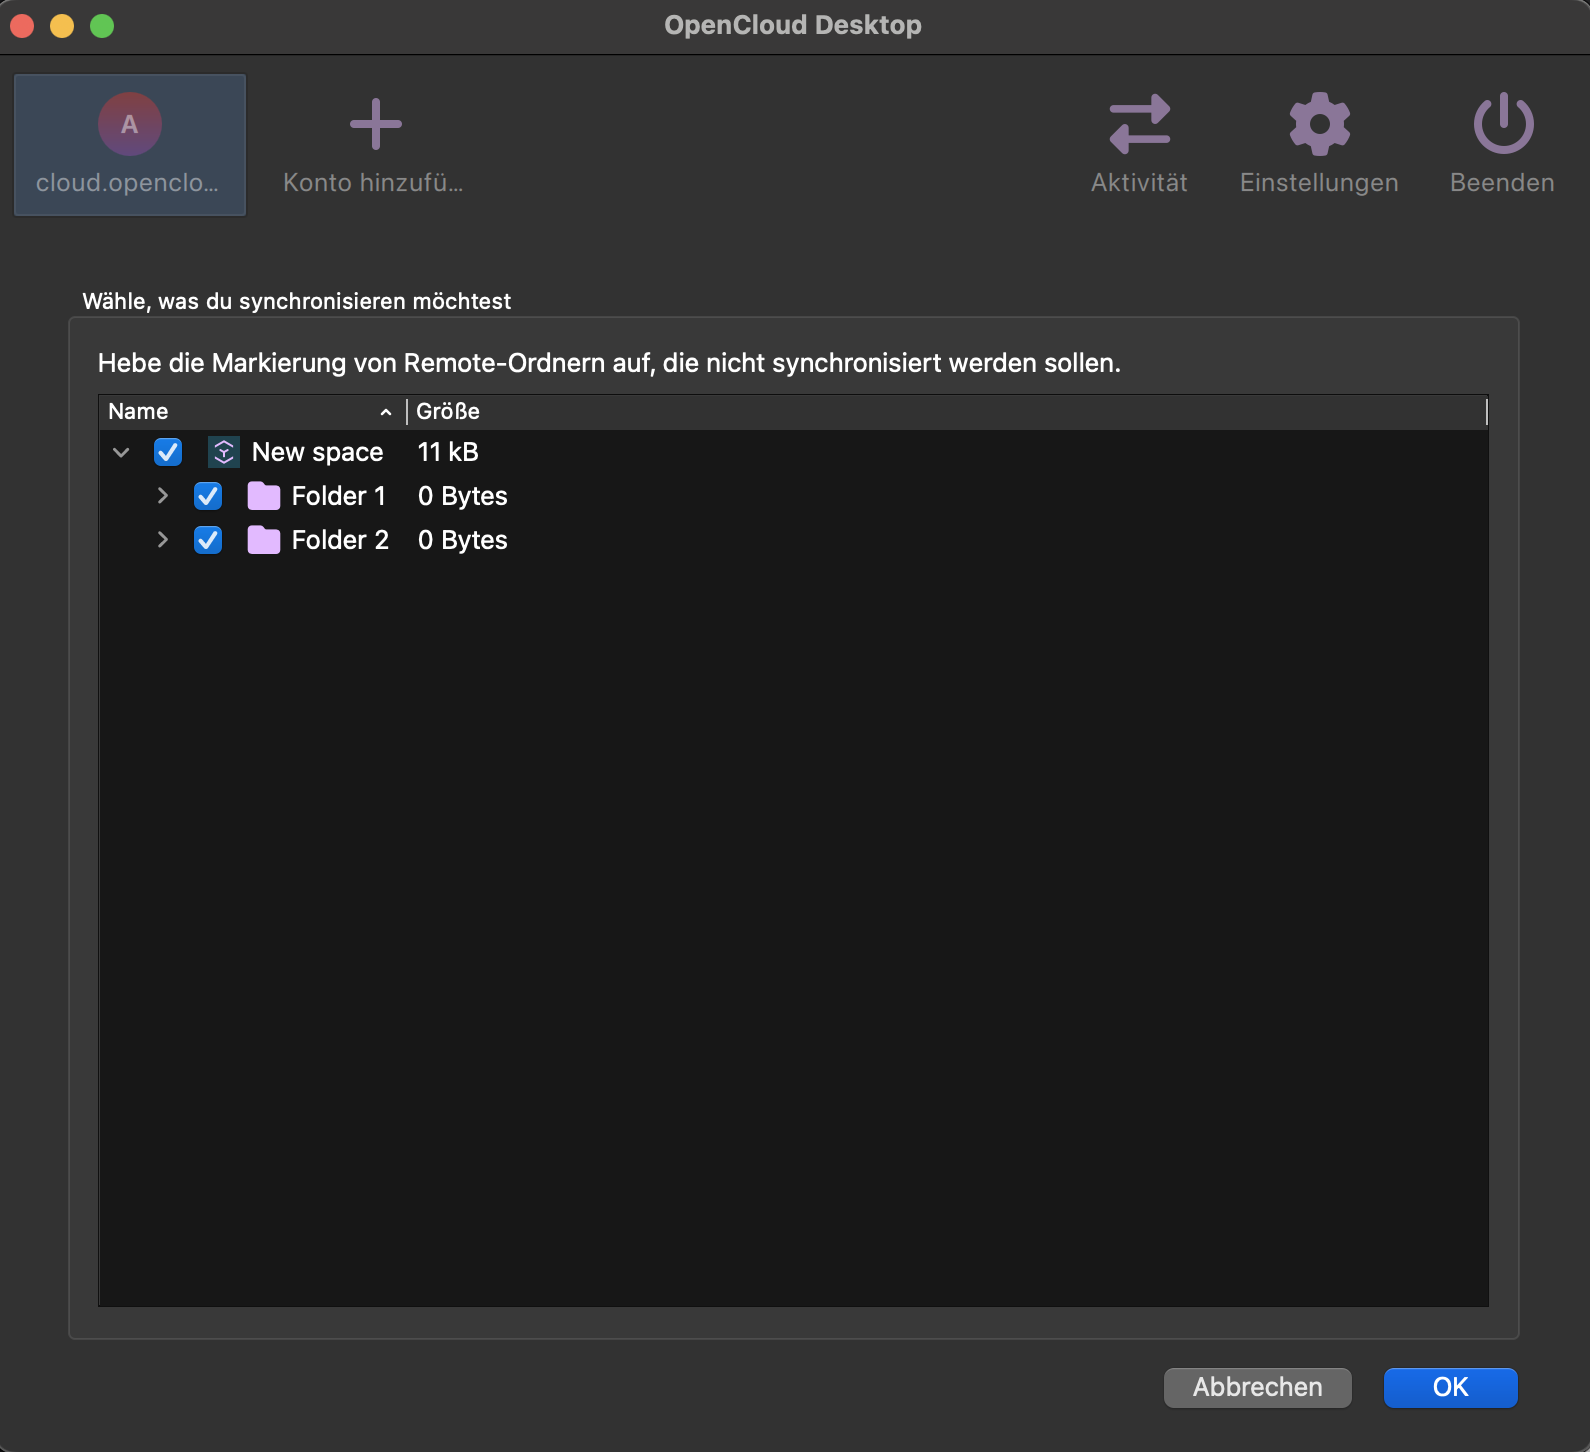
Task: Click the Folder 2 folder icon
Action: 264,540
